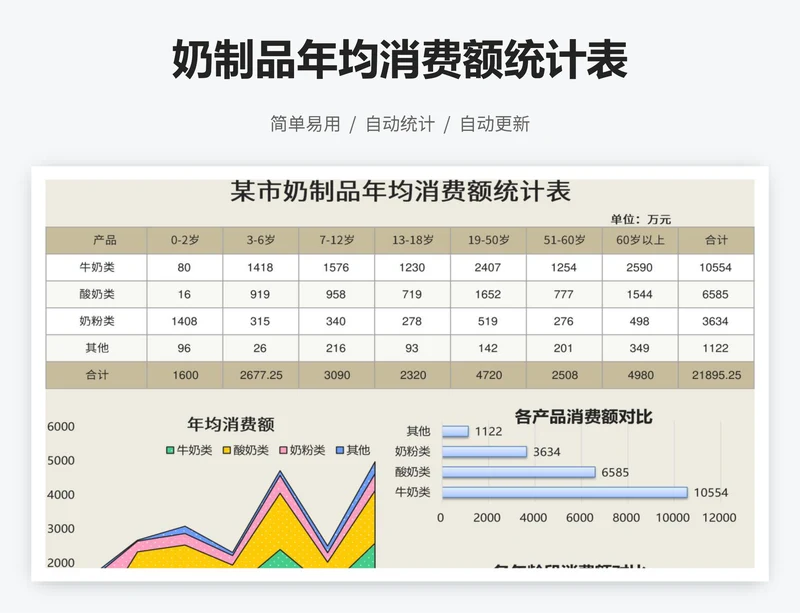Select cell with value 349

tap(640, 348)
